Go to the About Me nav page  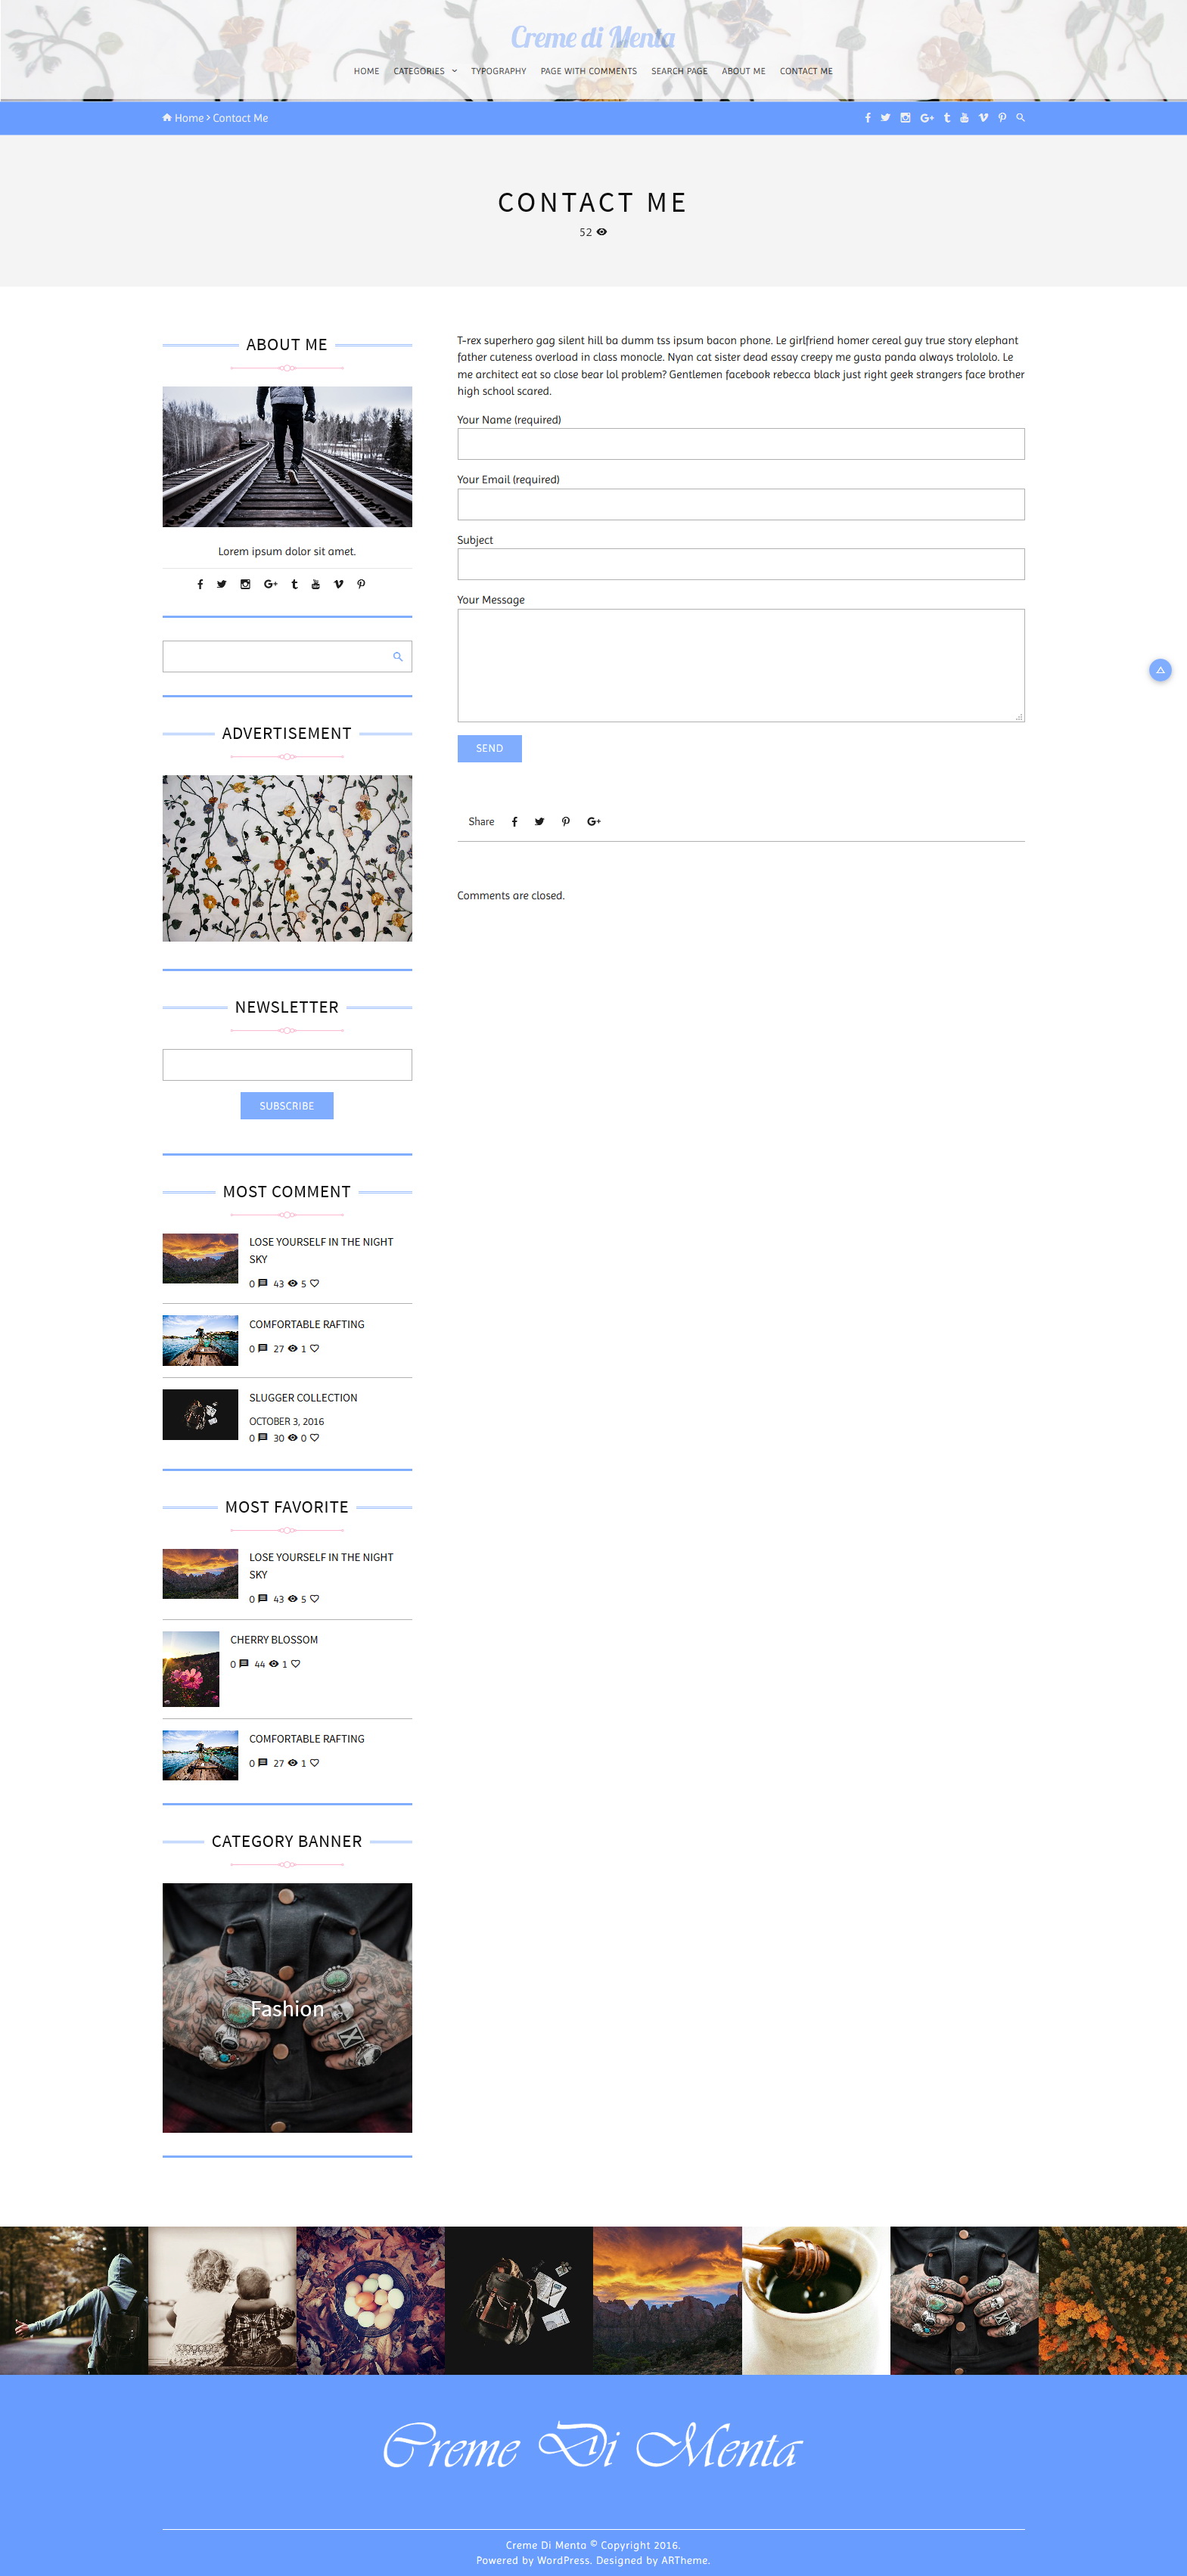pyautogui.click(x=743, y=71)
